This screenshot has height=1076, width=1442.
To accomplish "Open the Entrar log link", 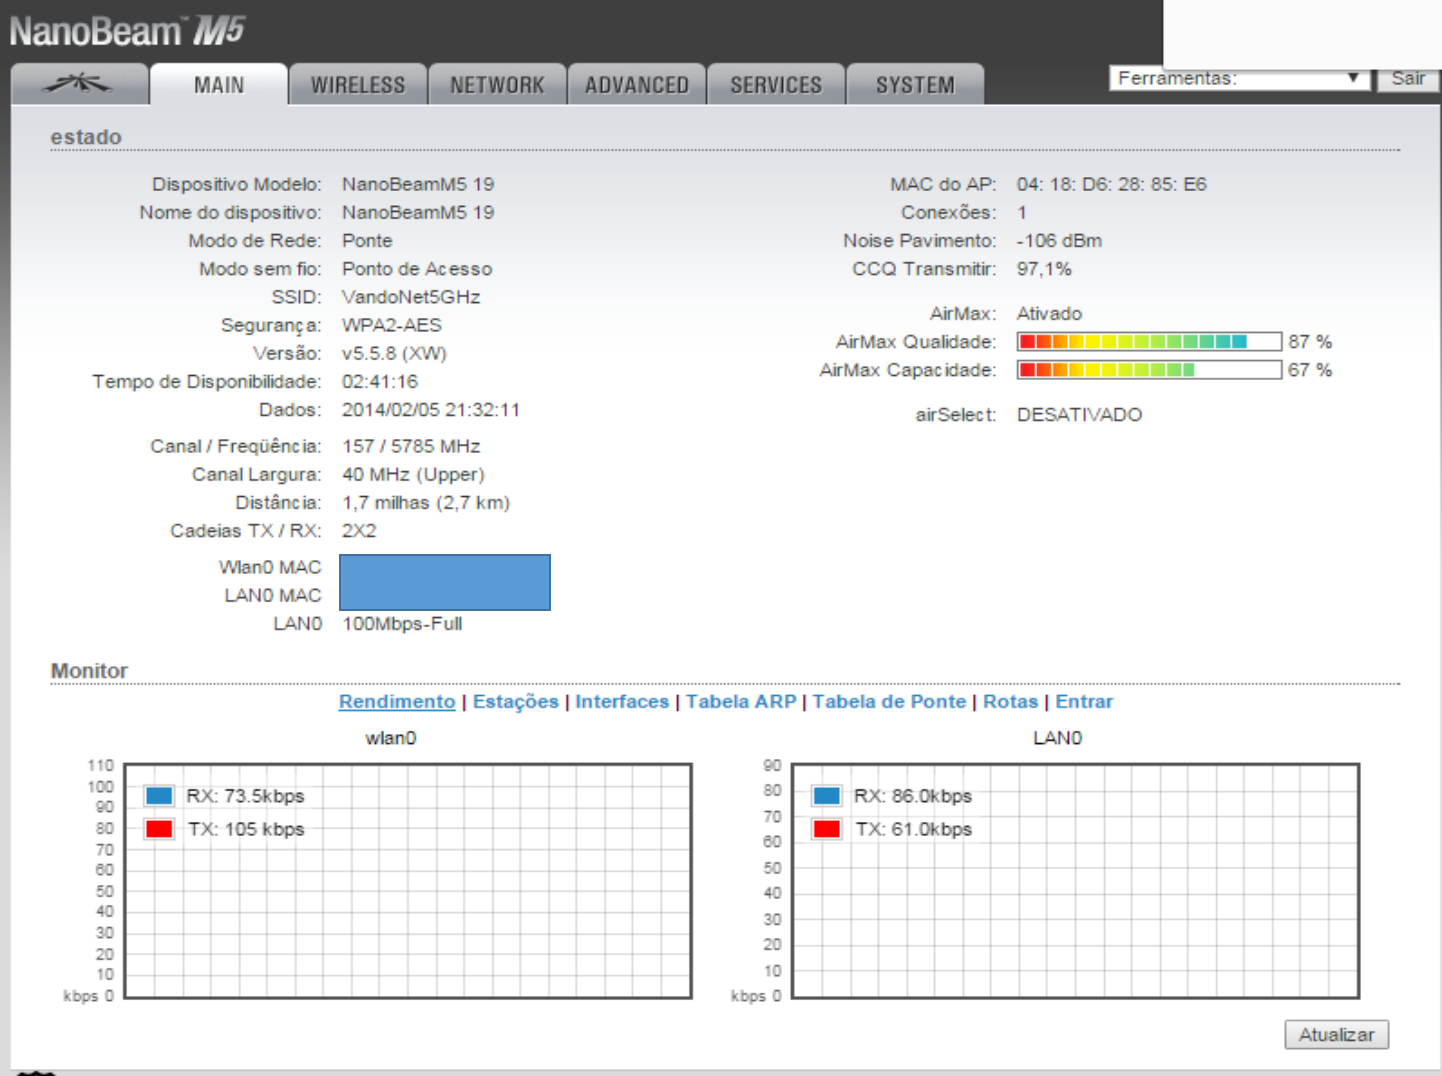I will 1084,702.
